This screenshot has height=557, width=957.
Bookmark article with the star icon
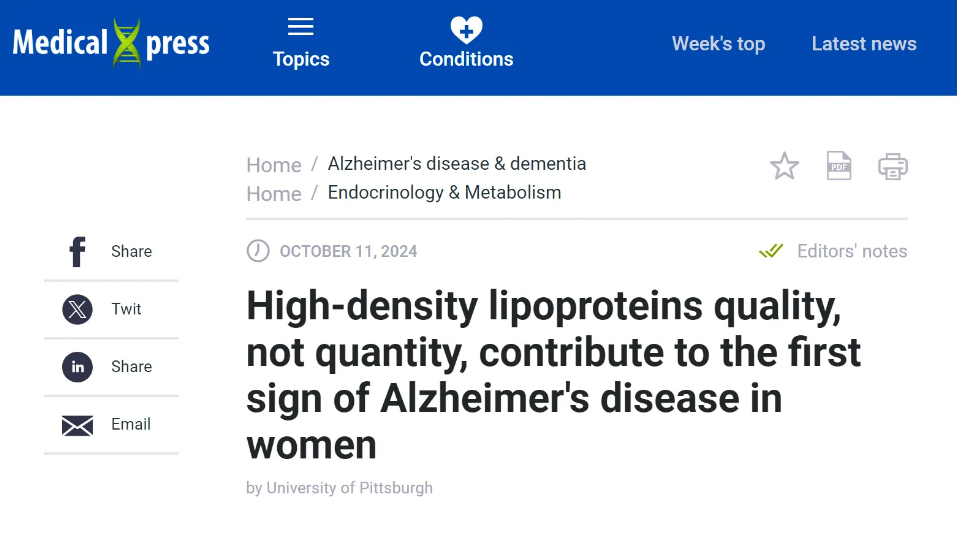[784, 166]
